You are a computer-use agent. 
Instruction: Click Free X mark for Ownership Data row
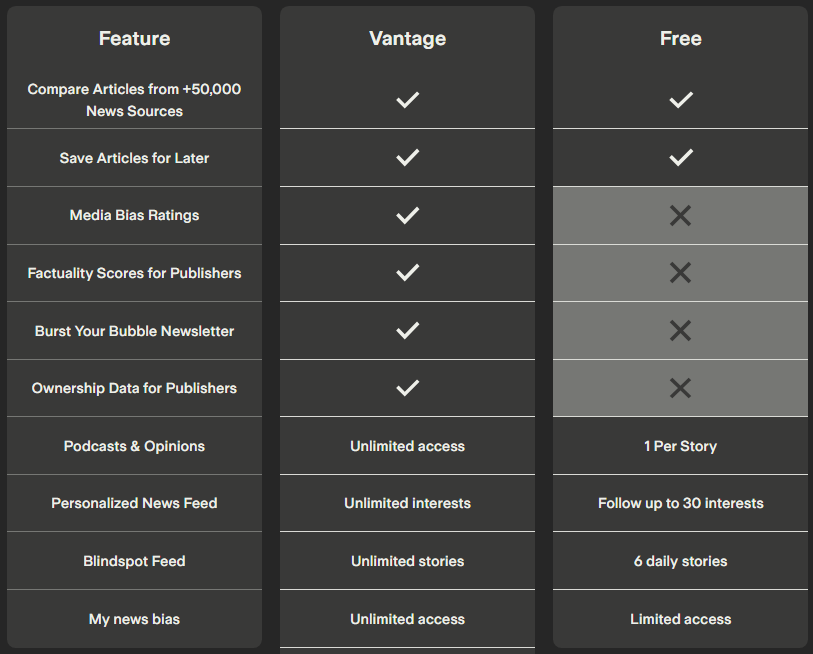680,388
